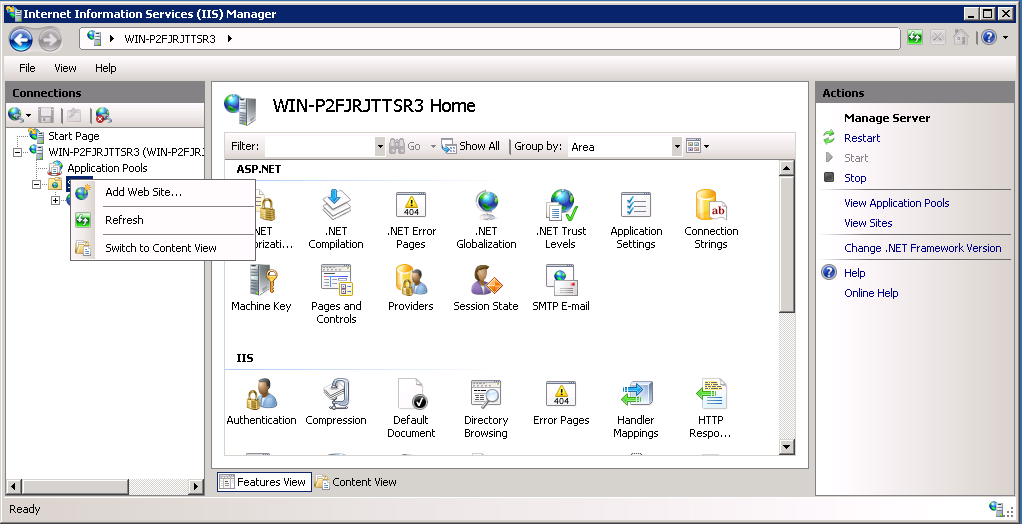Click in the Filter text field
The height and width of the screenshot is (524, 1022).
coord(319,147)
